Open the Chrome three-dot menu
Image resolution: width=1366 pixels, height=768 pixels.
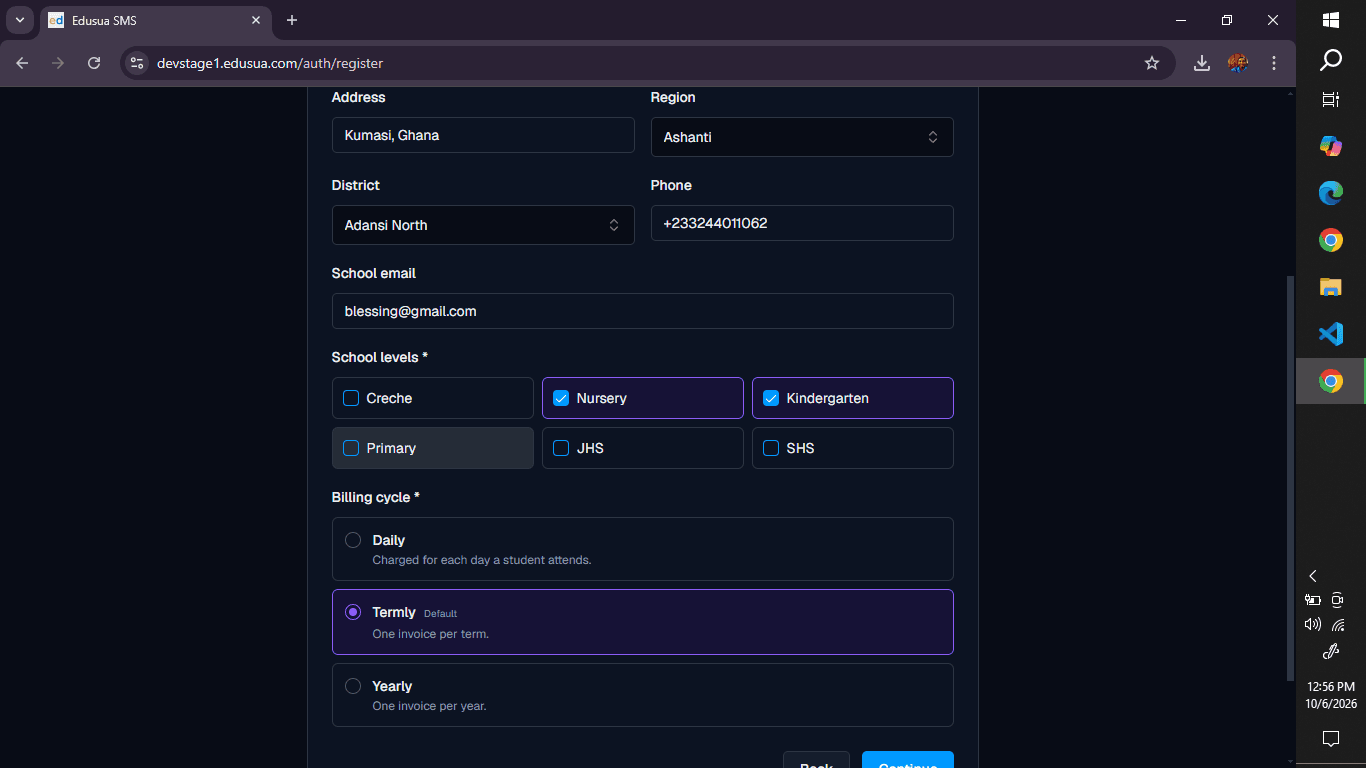pos(1274,63)
